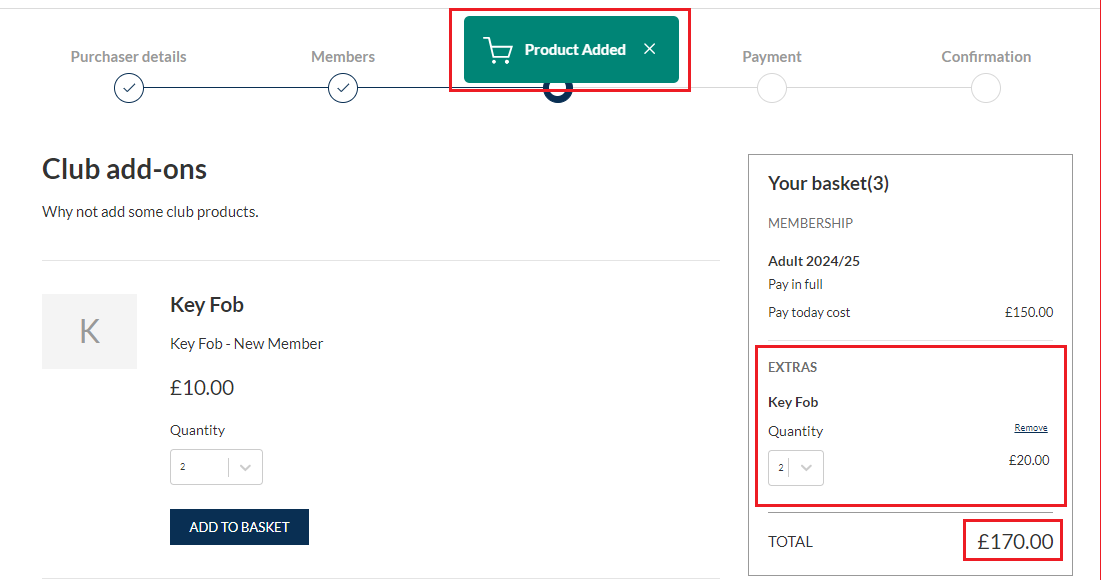Click the Key Fob product title
Viewport: 1101px width, 580px height.
pos(206,305)
